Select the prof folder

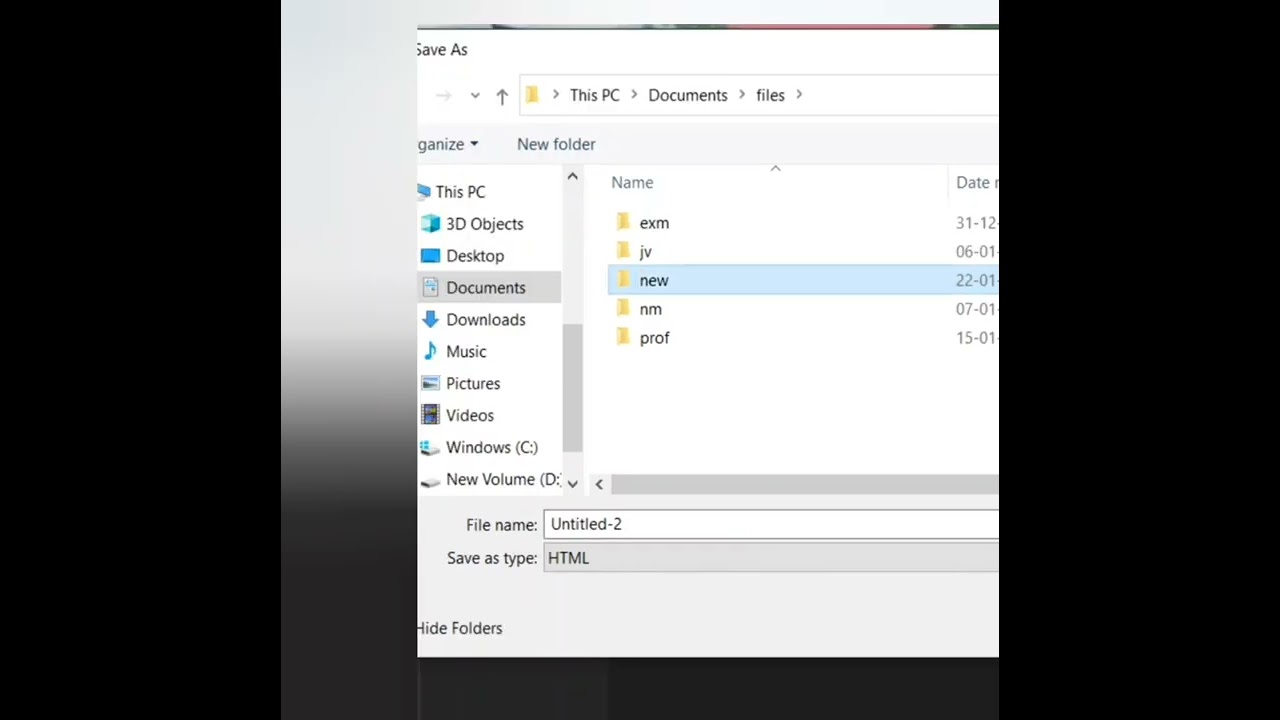pos(654,338)
